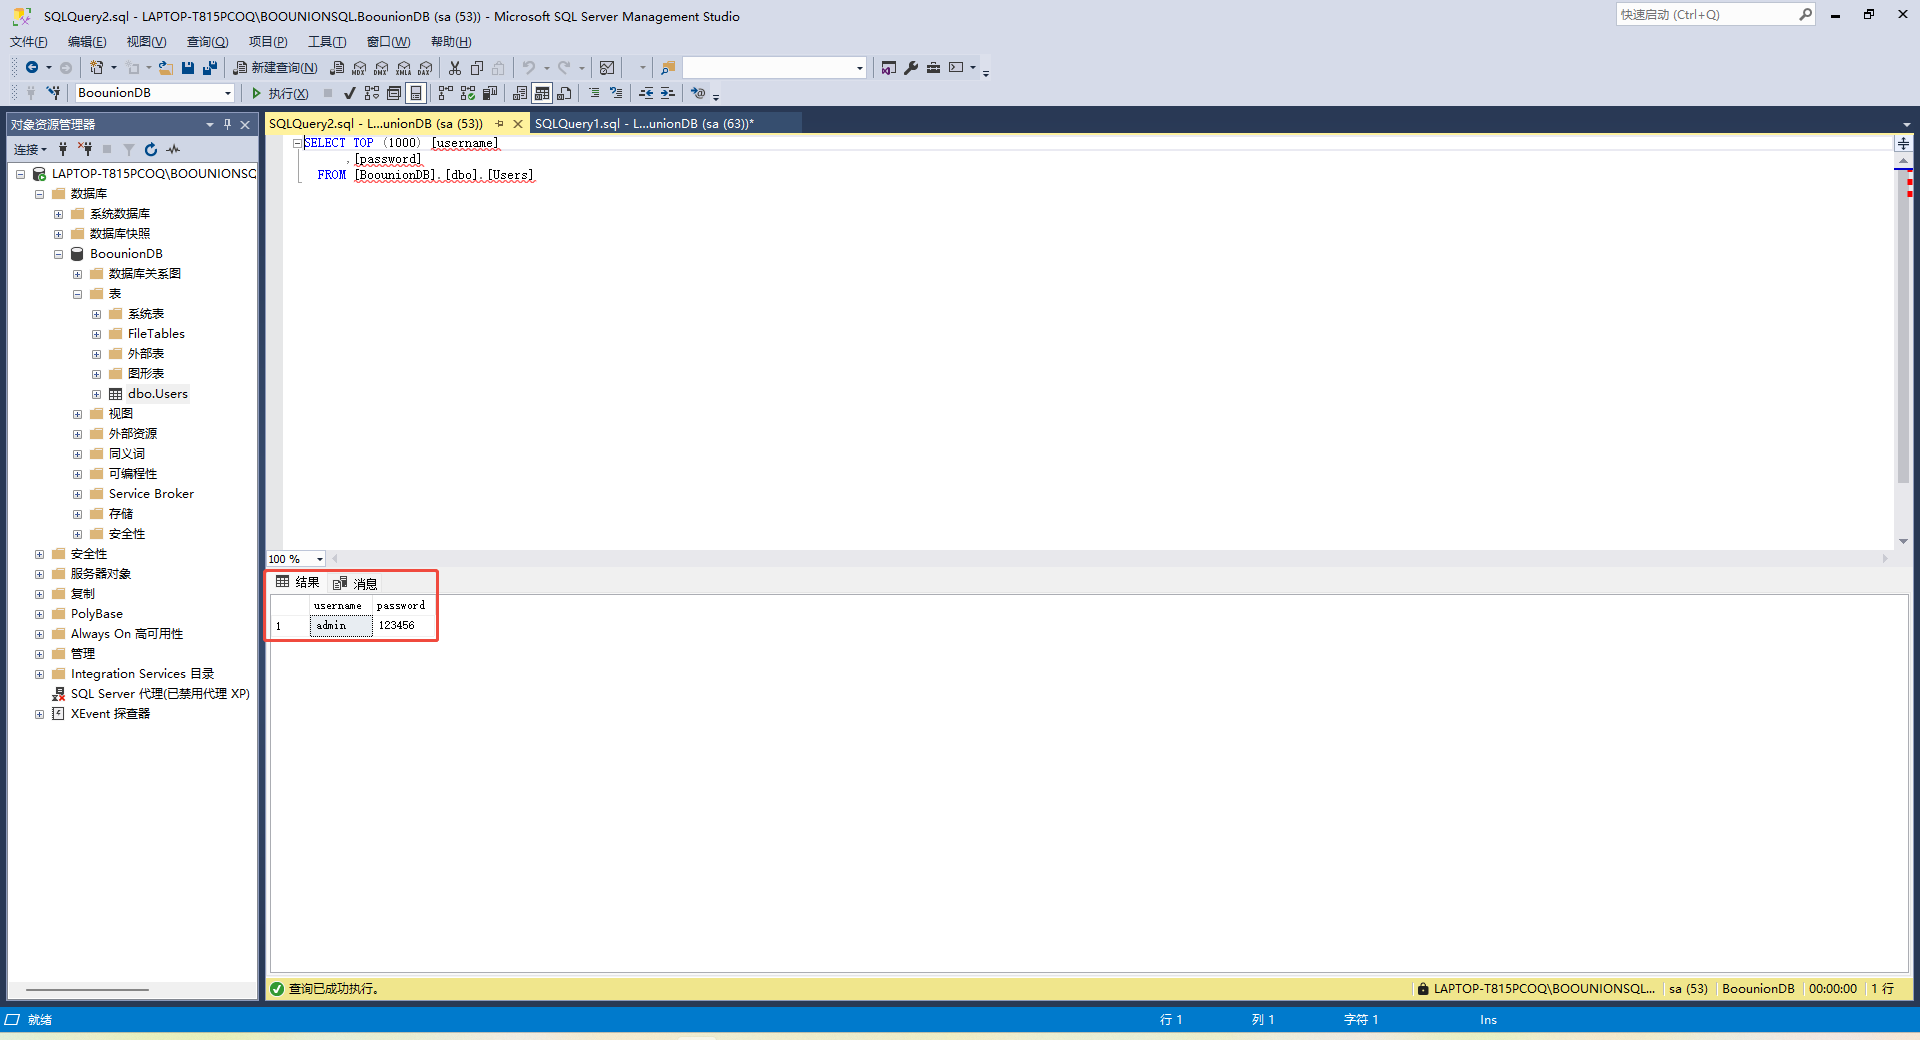Click the XMLA query icon
Viewport: 1920px width, 1040px height.
click(403, 68)
